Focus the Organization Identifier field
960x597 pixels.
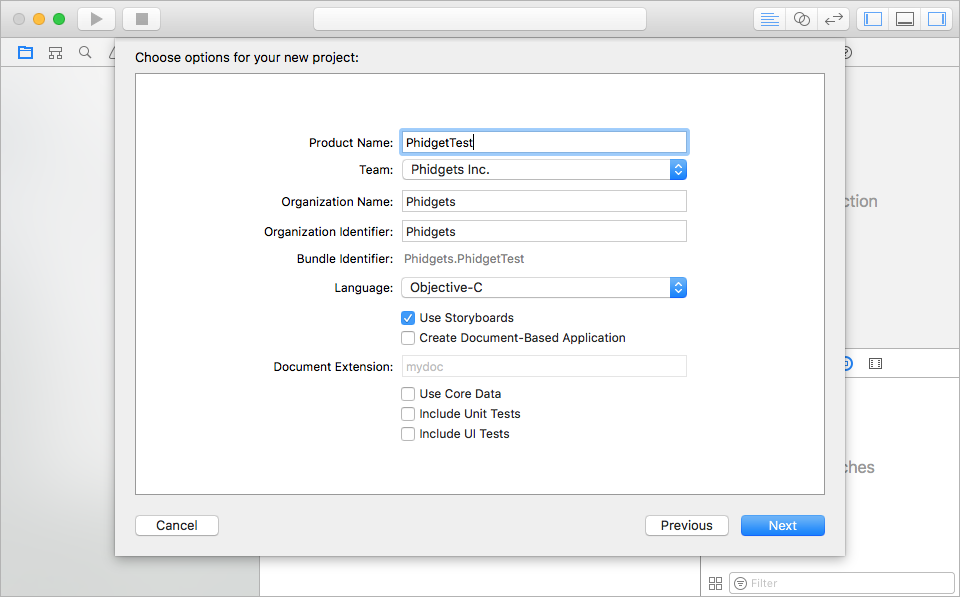[544, 231]
